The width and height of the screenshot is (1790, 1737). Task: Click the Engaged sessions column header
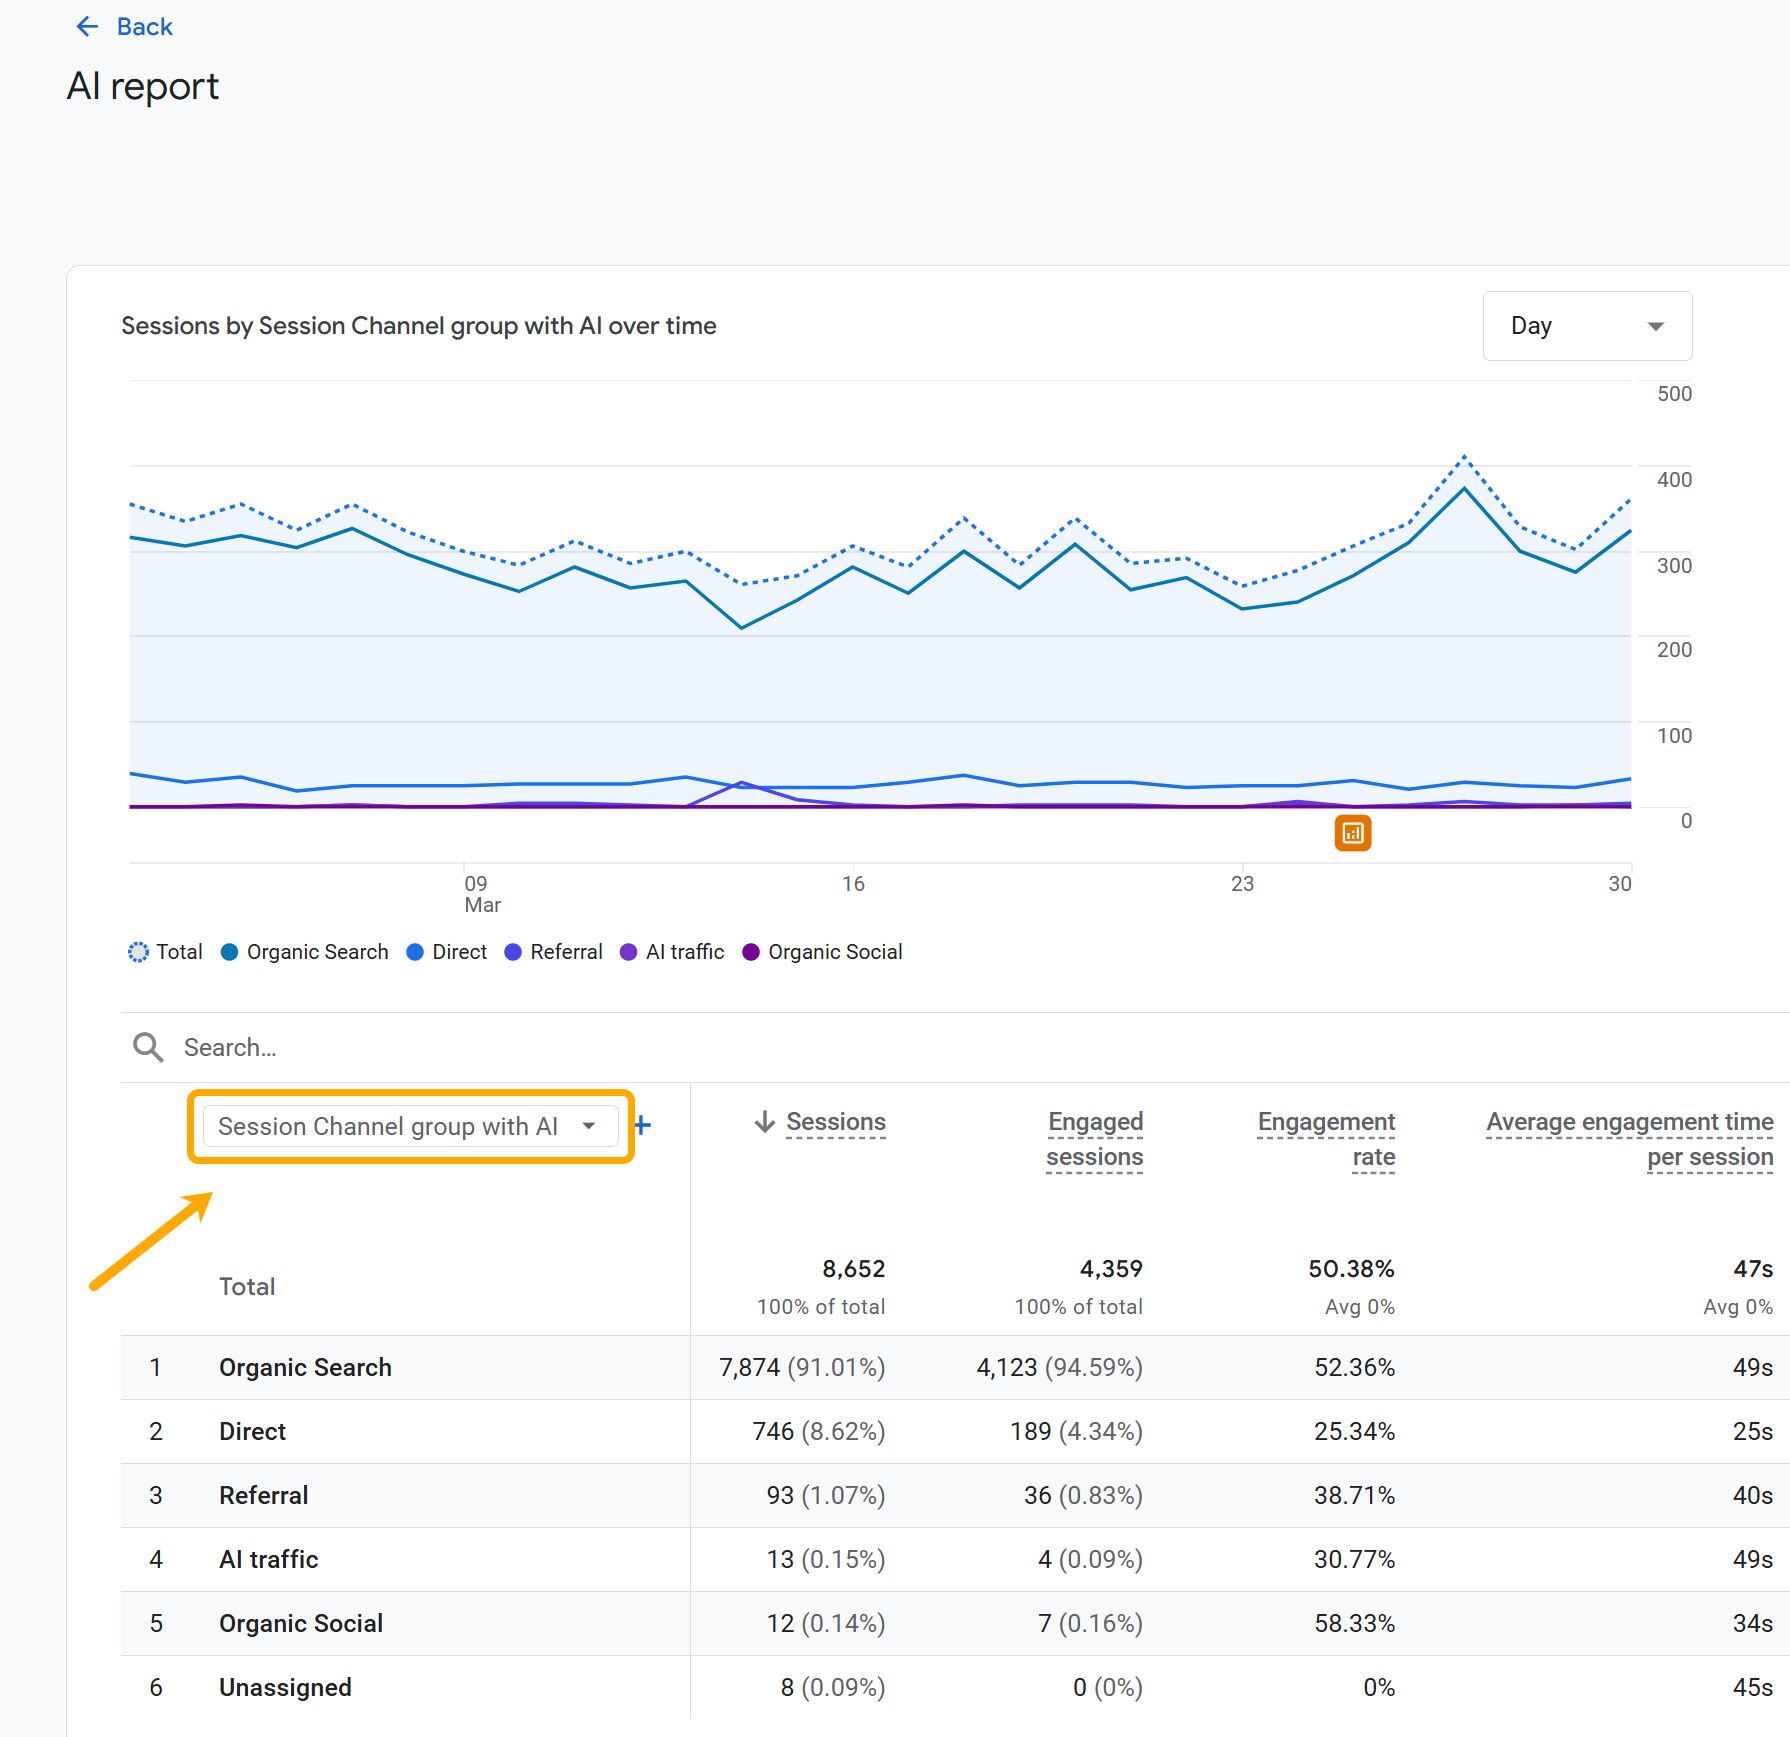coord(1095,1138)
